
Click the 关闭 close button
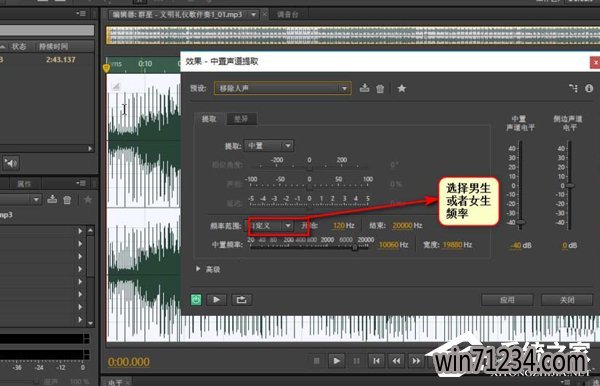point(567,300)
